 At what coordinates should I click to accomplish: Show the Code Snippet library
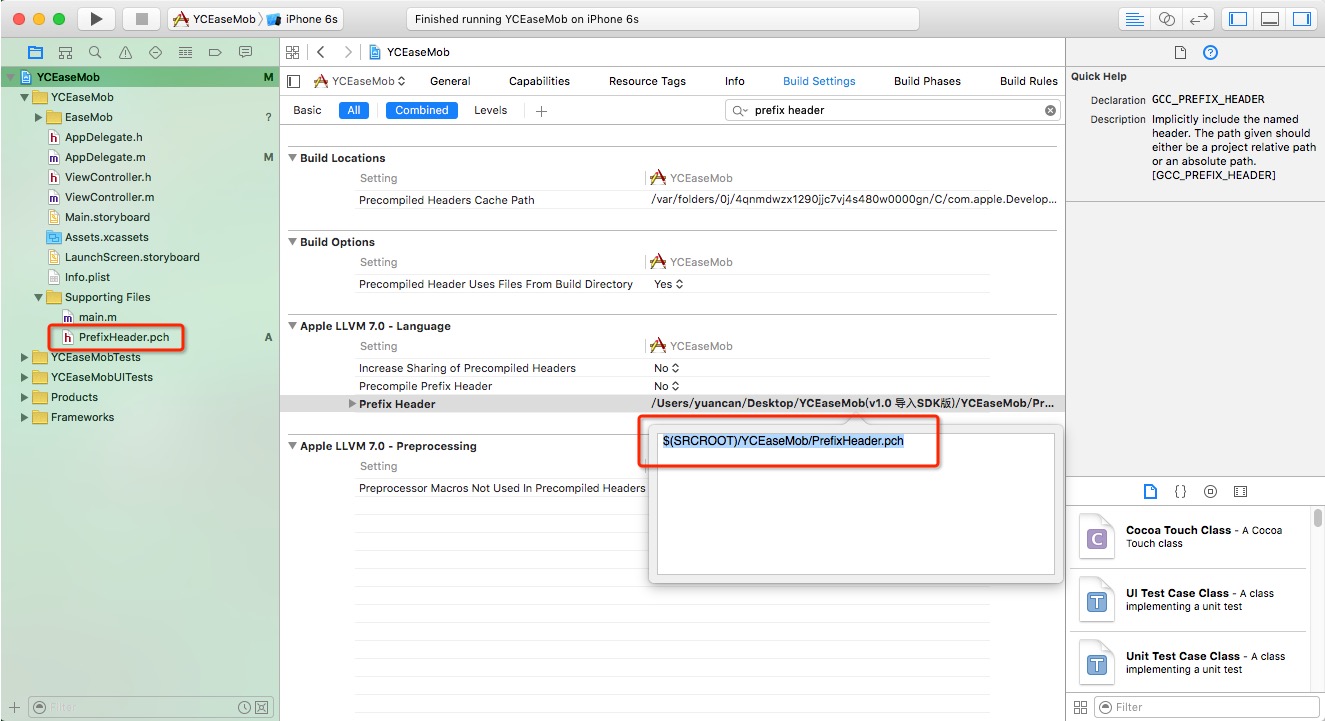pyautogui.click(x=1180, y=491)
